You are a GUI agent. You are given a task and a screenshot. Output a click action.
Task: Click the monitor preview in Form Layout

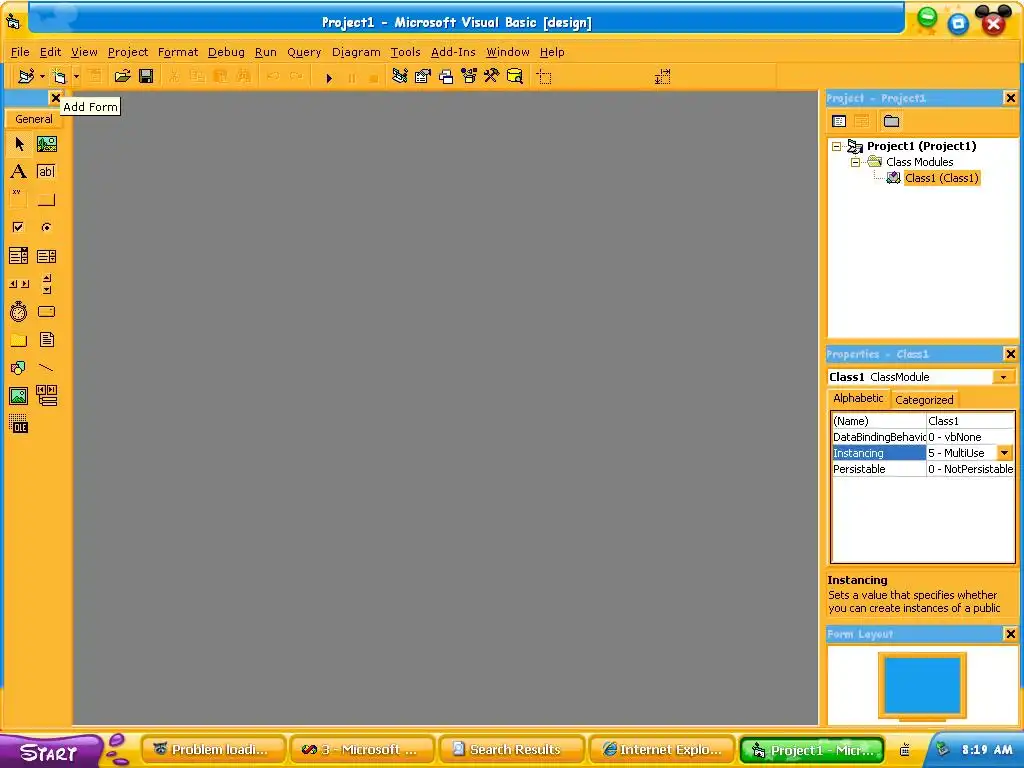pyautogui.click(x=921, y=686)
